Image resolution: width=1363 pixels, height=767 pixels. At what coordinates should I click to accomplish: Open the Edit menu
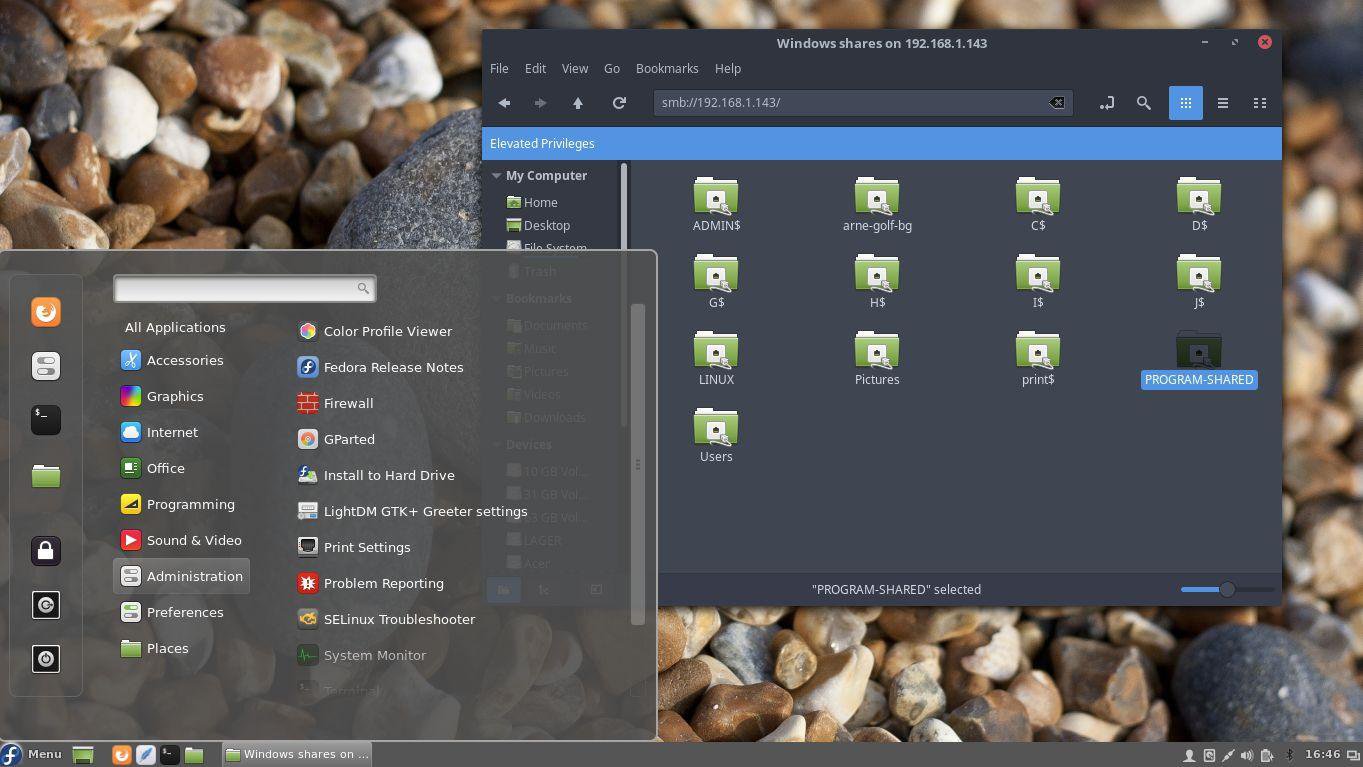point(535,68)
